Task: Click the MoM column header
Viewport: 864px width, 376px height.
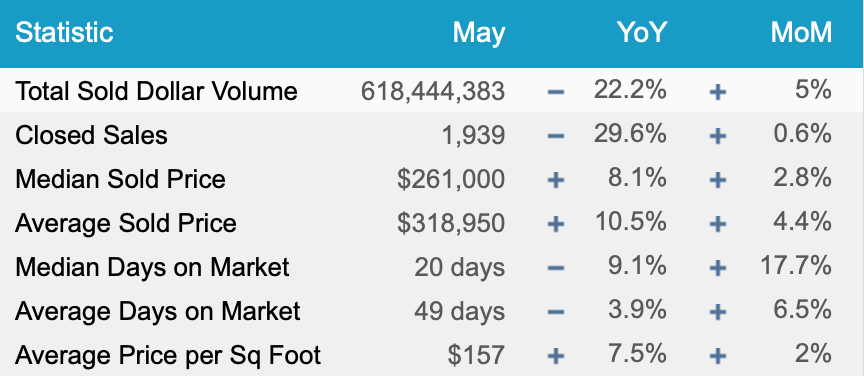Action: coord(801,33)
